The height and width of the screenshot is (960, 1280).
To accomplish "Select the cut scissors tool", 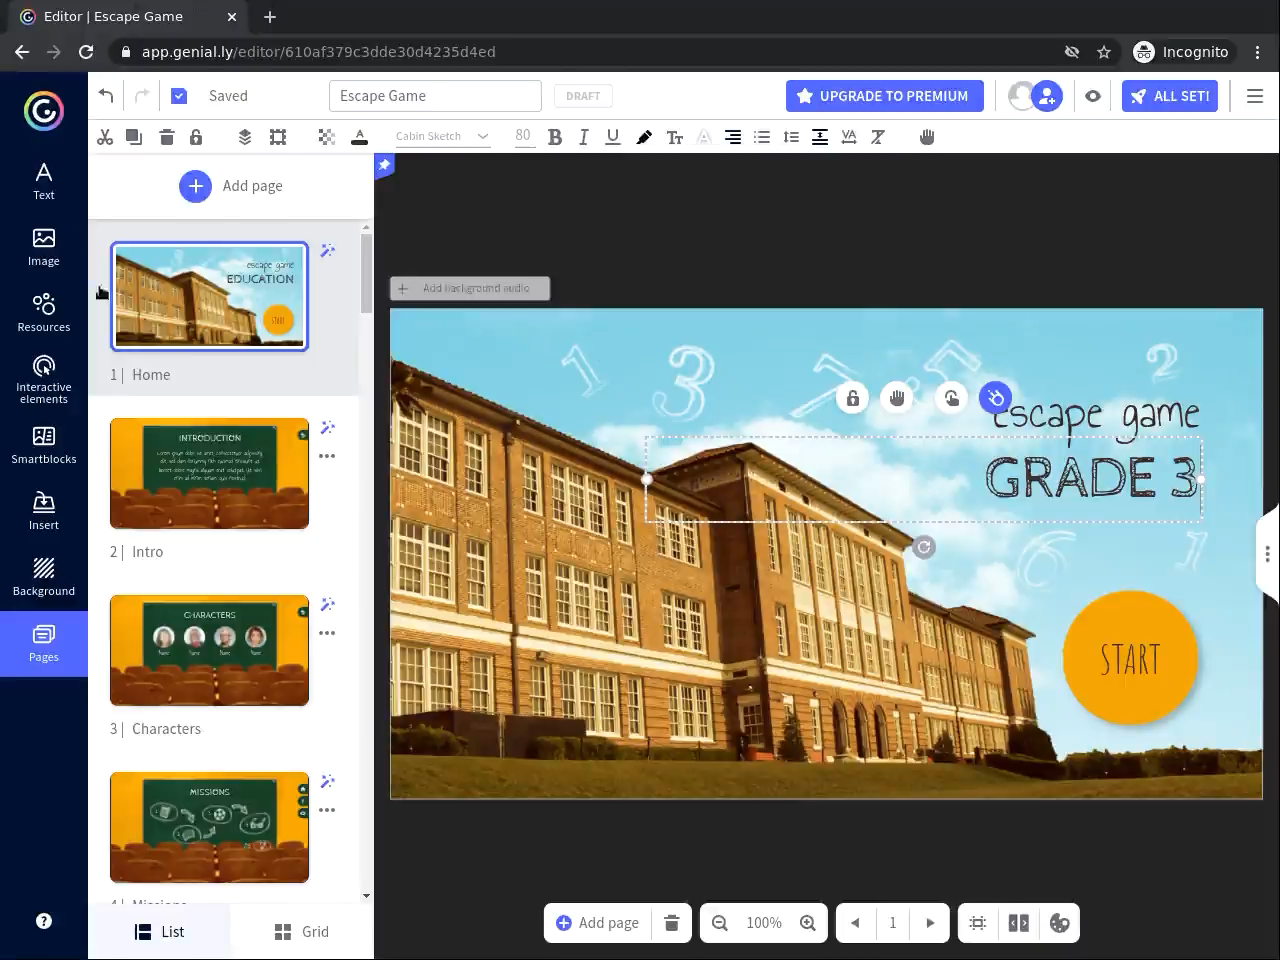I will coord(105,137).
